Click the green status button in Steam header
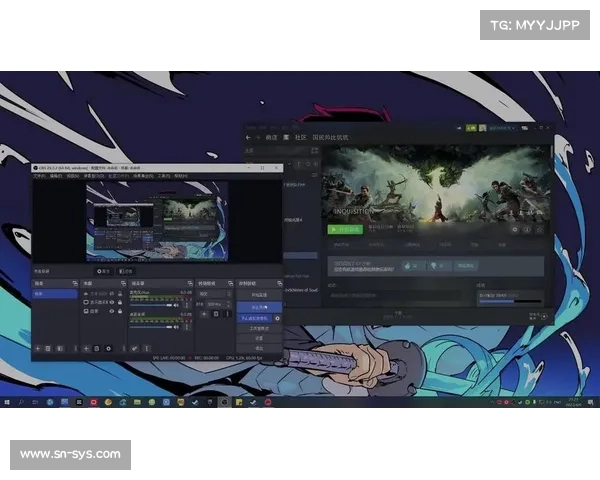 tap(471, 128)
